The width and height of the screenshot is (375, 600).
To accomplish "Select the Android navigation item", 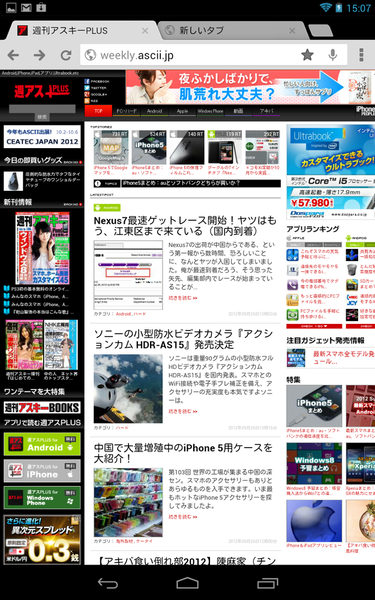I will 155,111.
